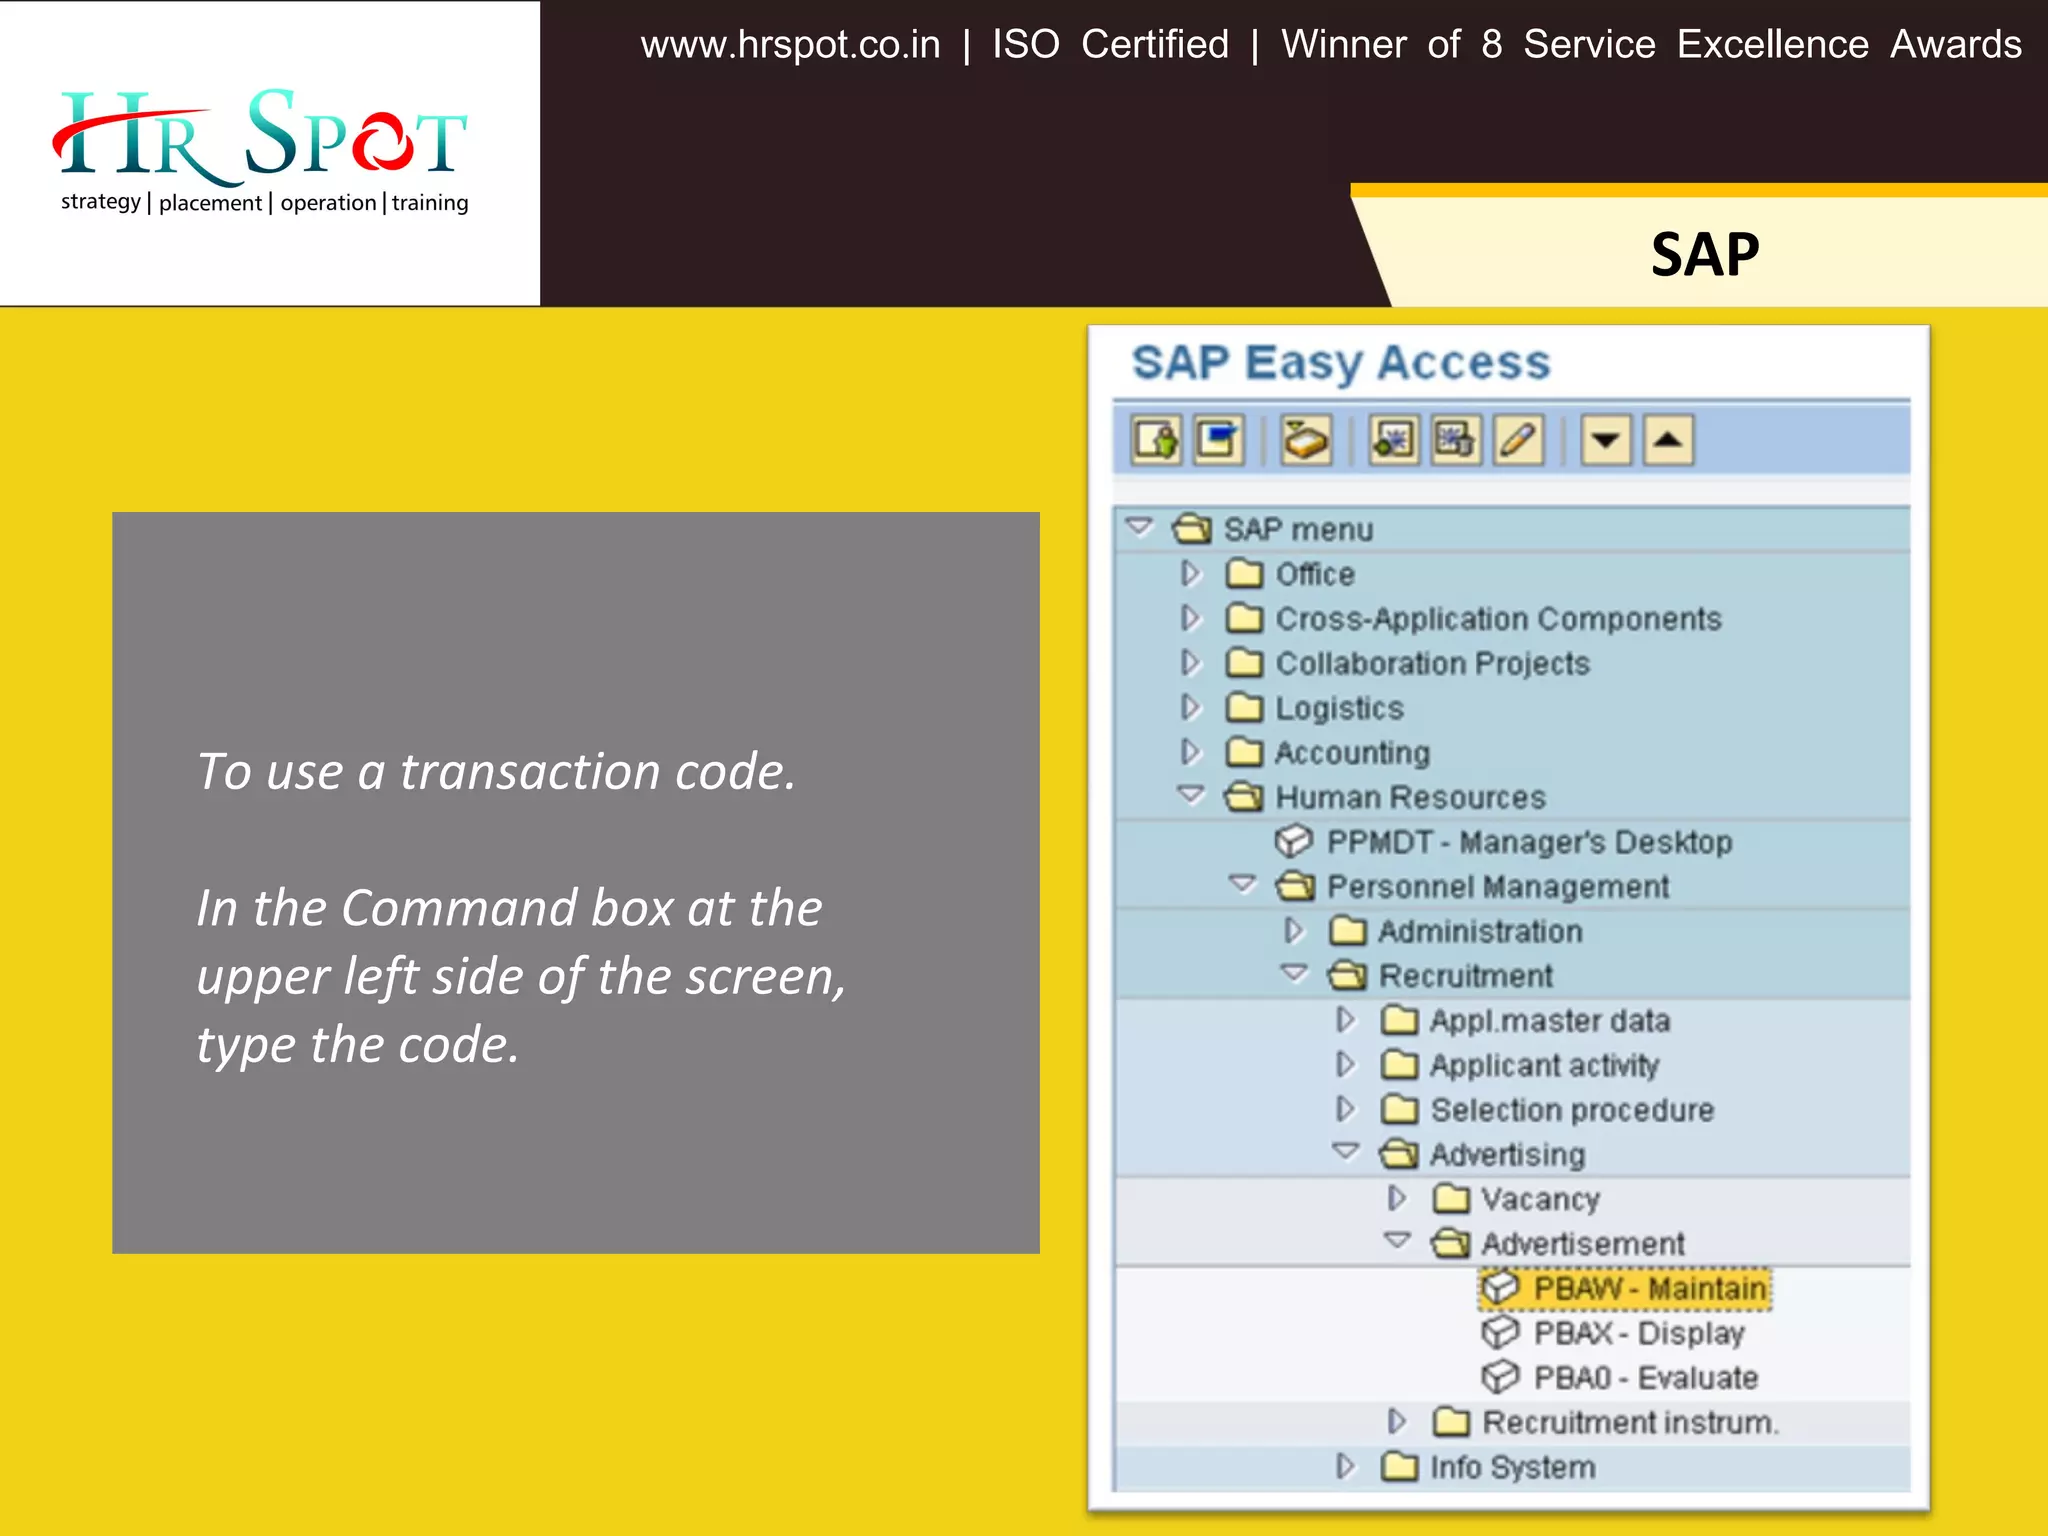Select the Personnel Management label

point(1498,886)
